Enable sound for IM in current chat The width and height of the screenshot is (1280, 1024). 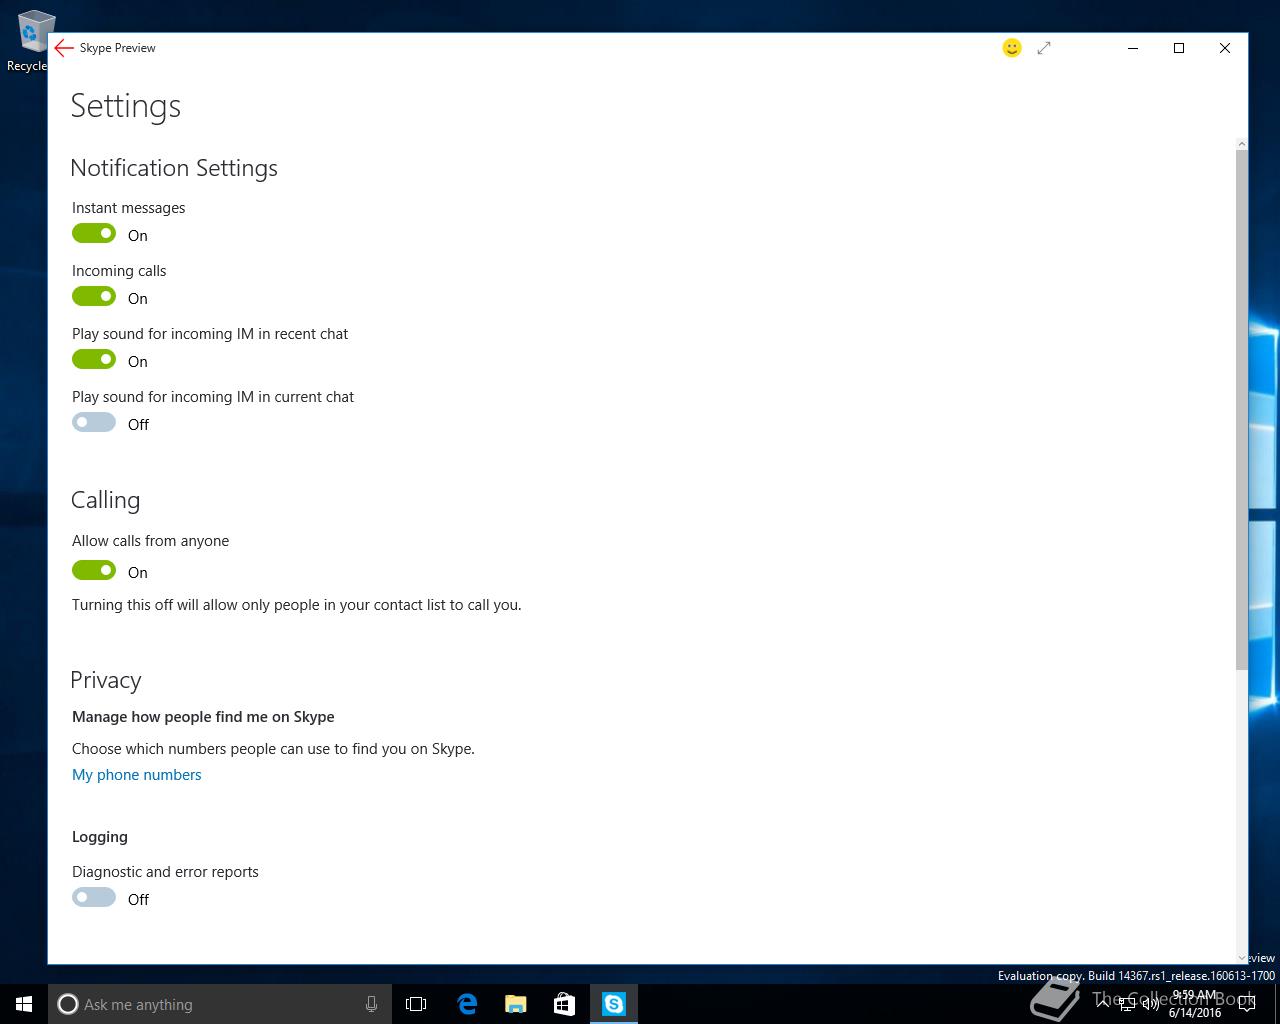click(x=94, y=422)
